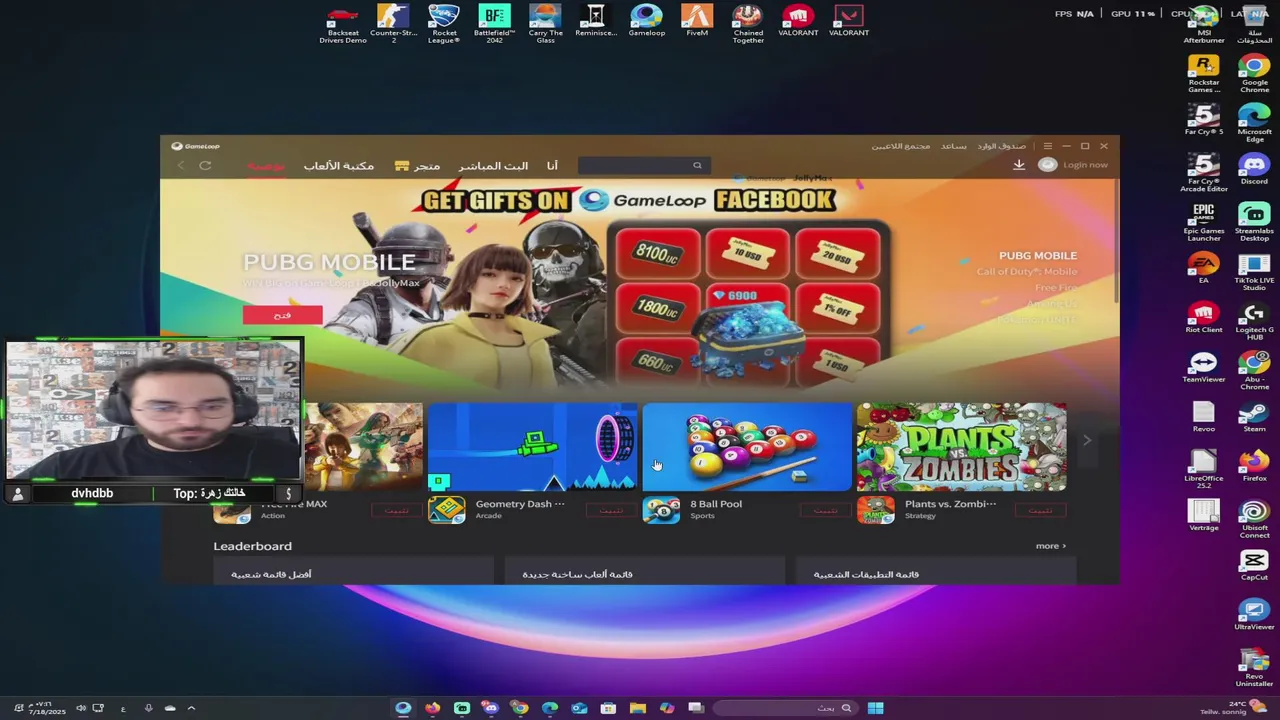Open Steam desktop shortcut

point(1254,417)
